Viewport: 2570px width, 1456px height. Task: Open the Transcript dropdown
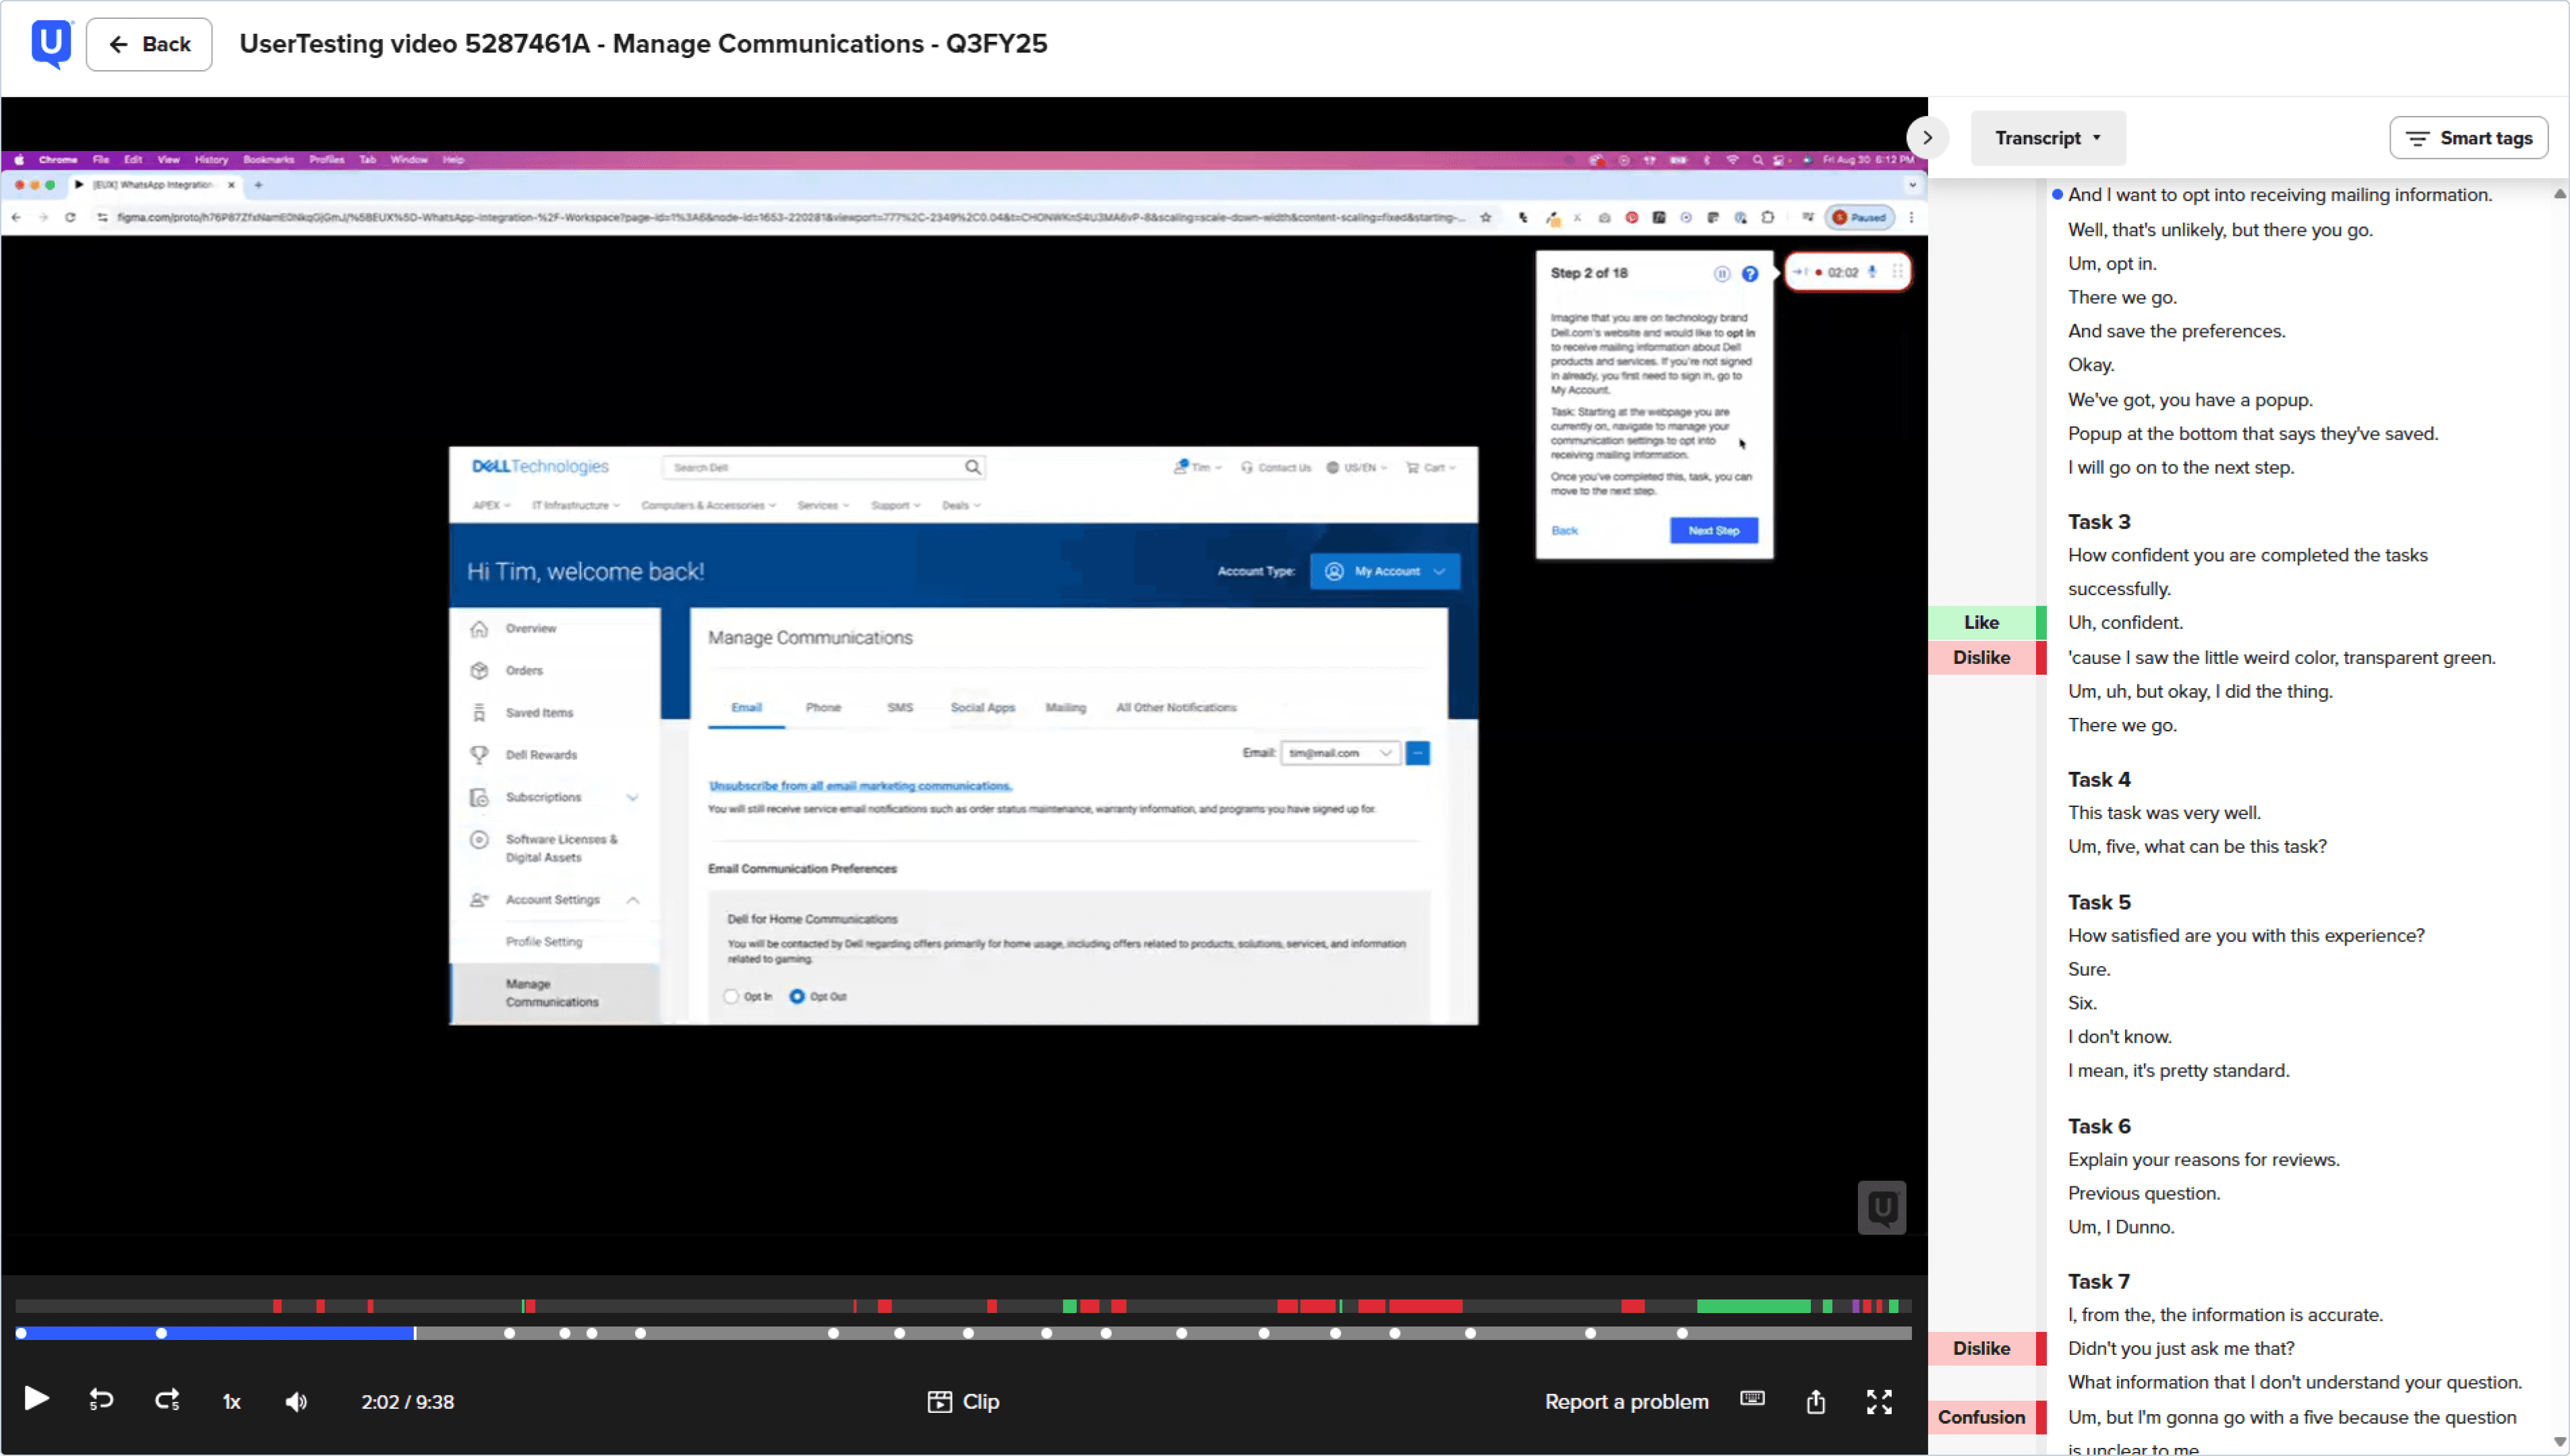2047,138
